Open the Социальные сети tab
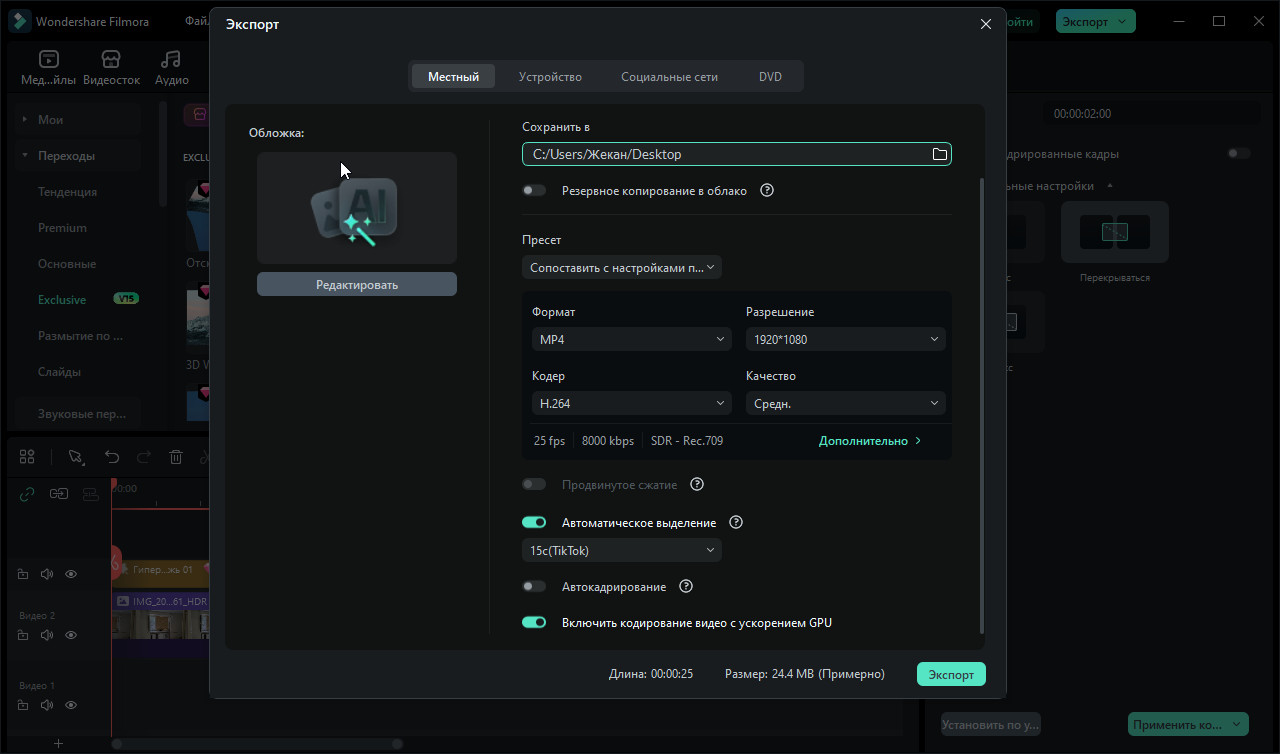The width and height of the screenshot is (1280, 754). pos(669,77)
